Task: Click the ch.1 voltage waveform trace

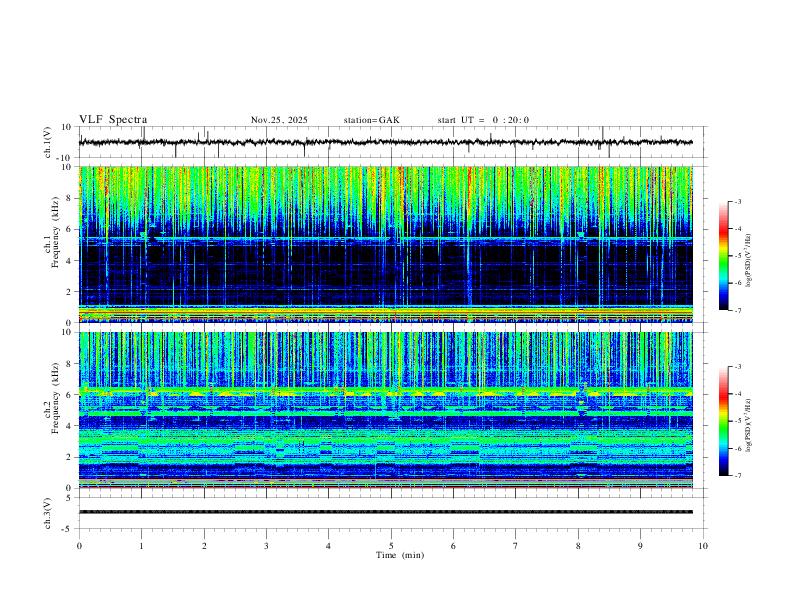Action: [x=386, y=142]
